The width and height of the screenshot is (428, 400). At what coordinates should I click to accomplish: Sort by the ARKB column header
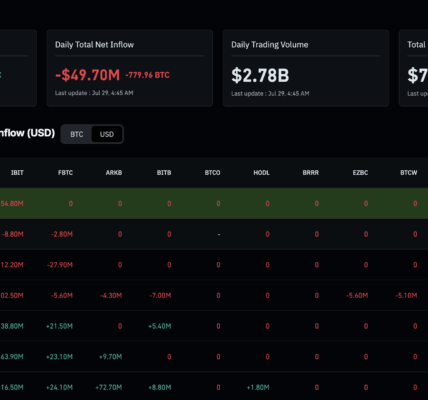[114, 173]
